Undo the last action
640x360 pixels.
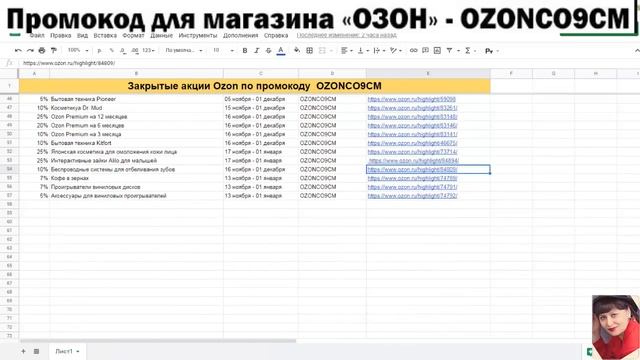(18, 51)
